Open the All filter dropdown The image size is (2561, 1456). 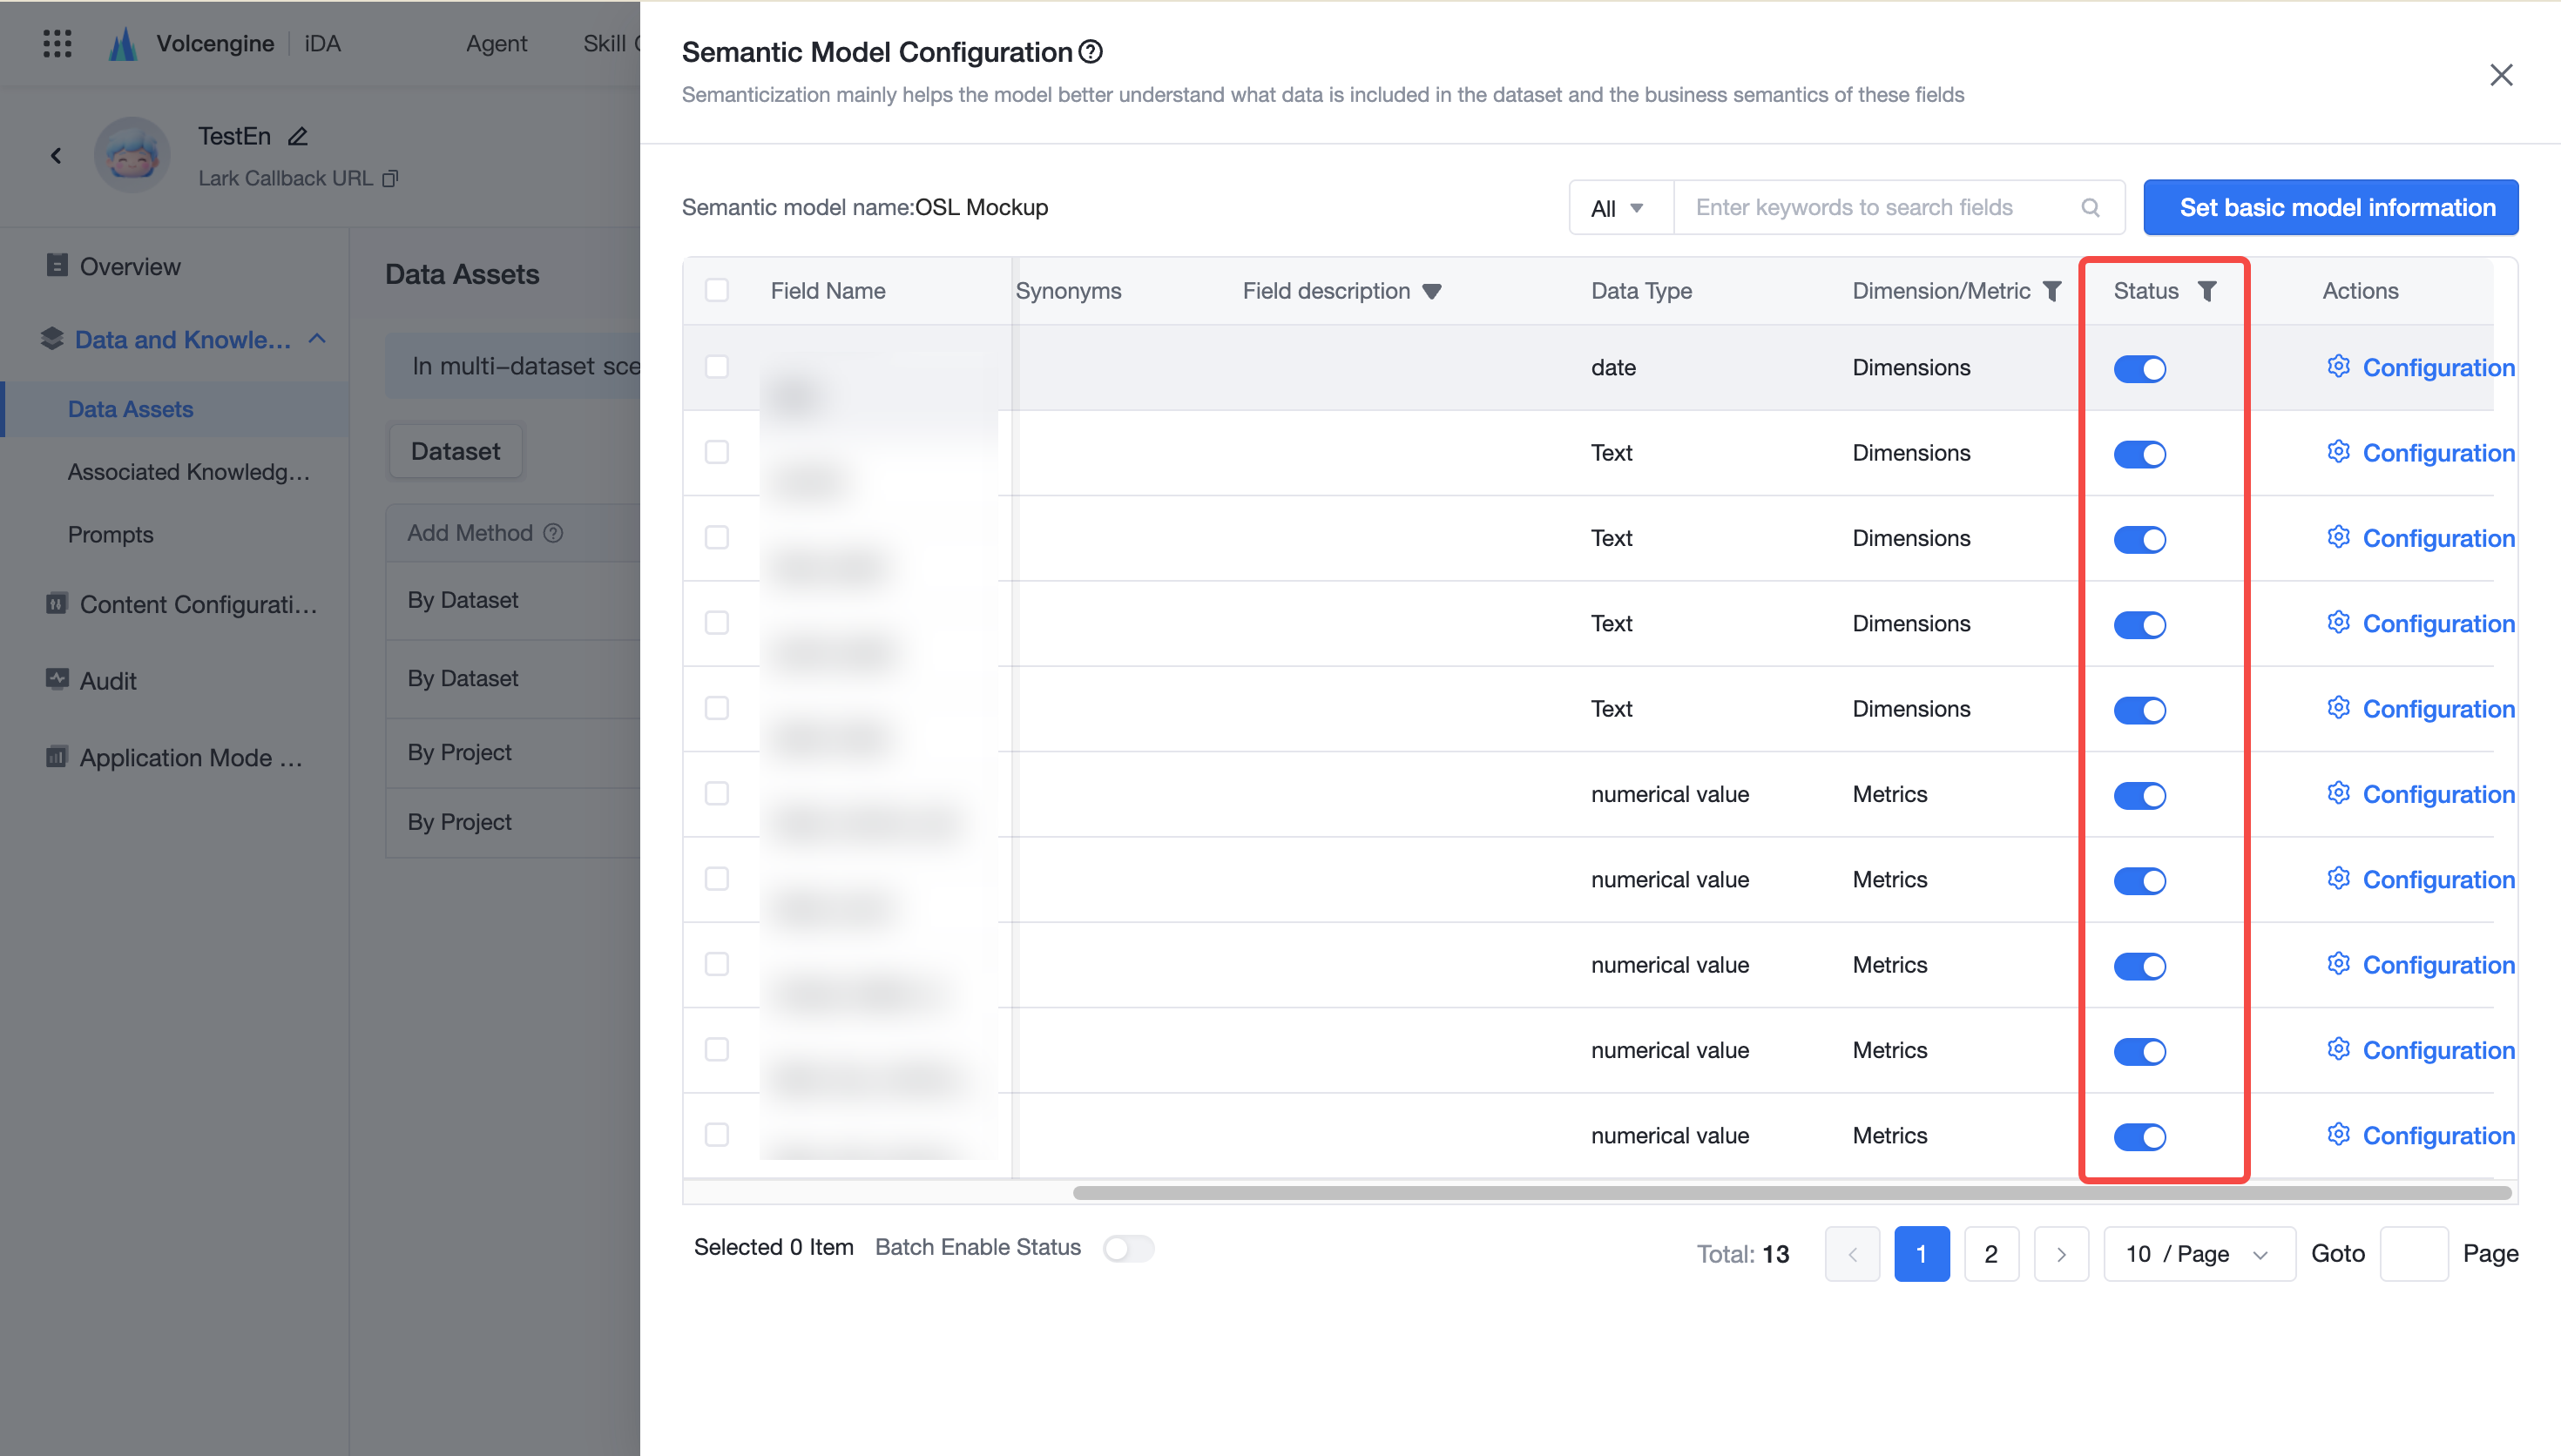click(x=1621, y=207)
